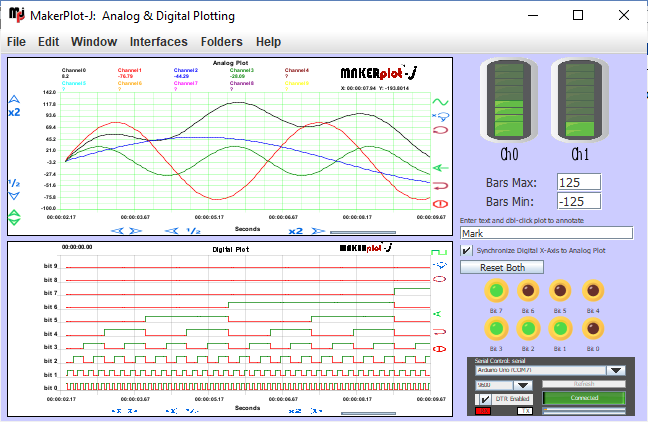Viewport: 648px width, 422px height.
Task: Click the red return-arrow icon on digital plot
Action: [439, 332]
